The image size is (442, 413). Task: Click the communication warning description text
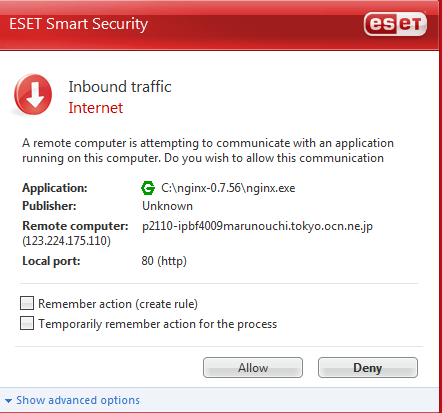[208, 150]
